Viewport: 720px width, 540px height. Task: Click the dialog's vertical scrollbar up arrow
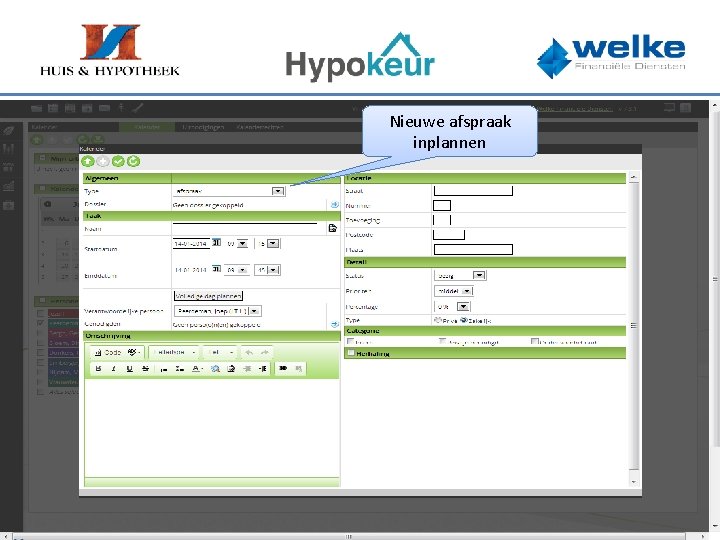634,177
